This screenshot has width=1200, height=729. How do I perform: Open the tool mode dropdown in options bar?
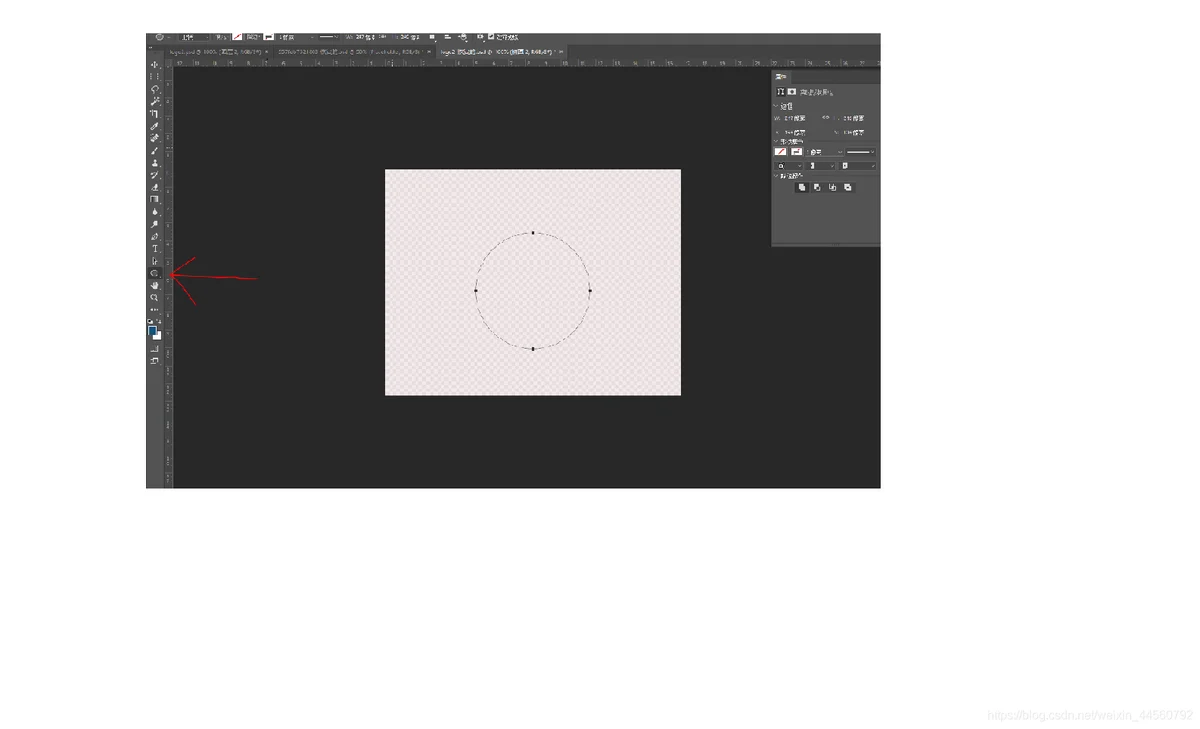(194, 37)
